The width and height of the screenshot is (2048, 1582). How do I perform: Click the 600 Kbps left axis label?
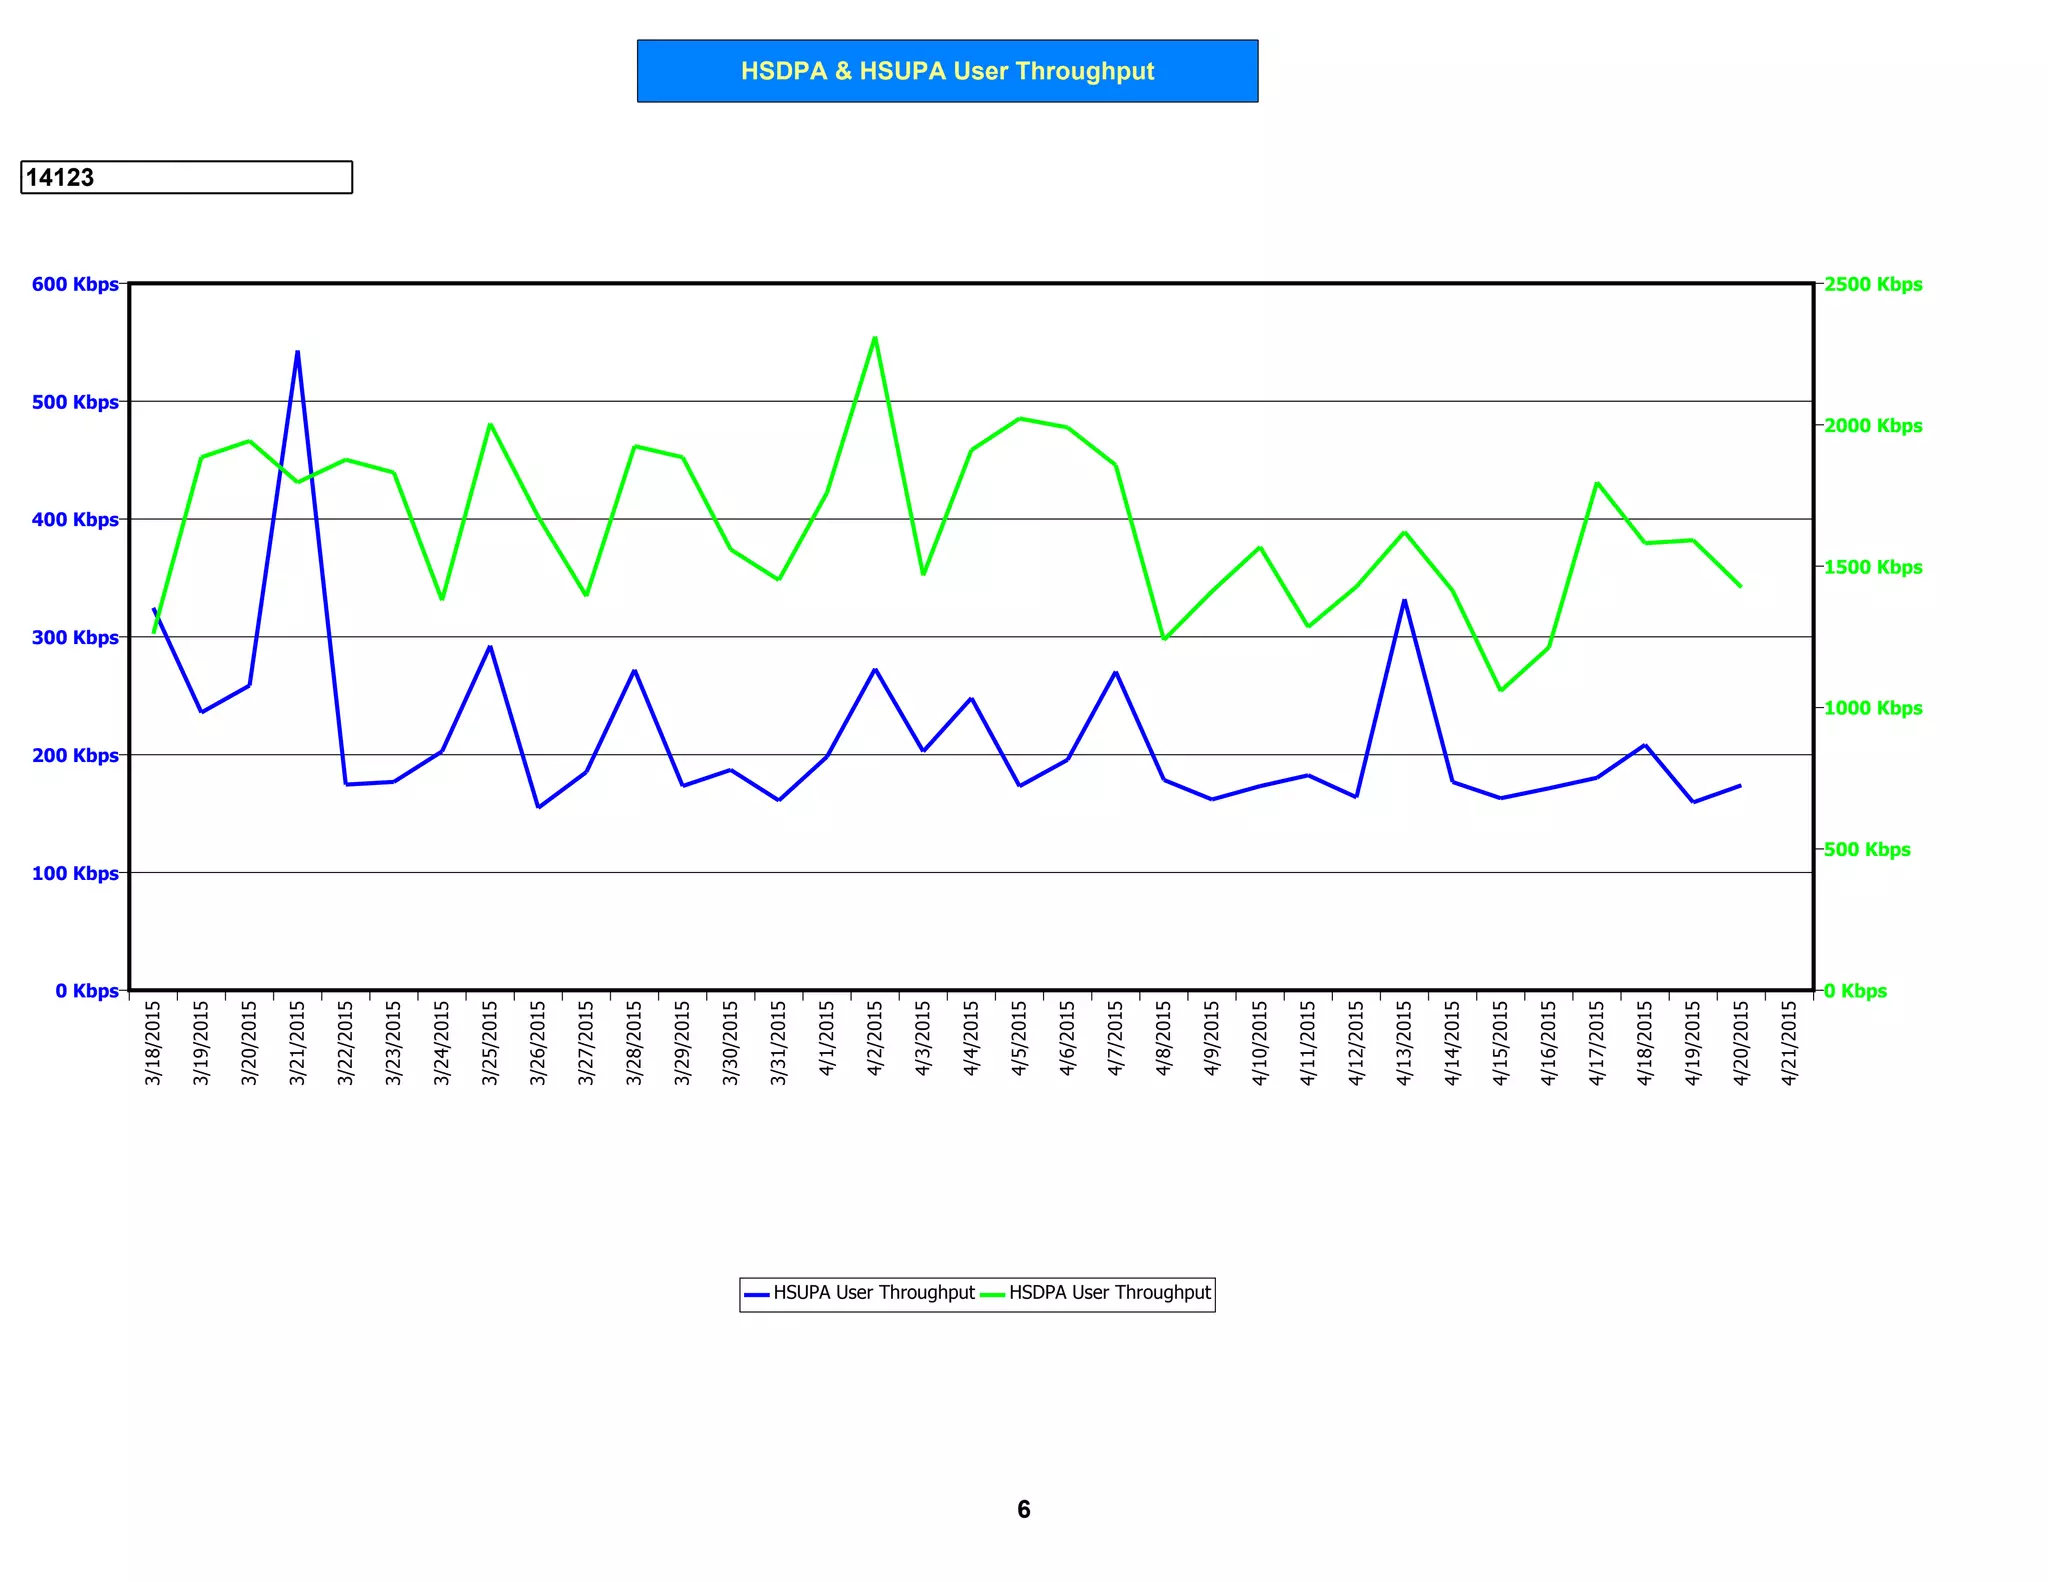click(75, 284)
